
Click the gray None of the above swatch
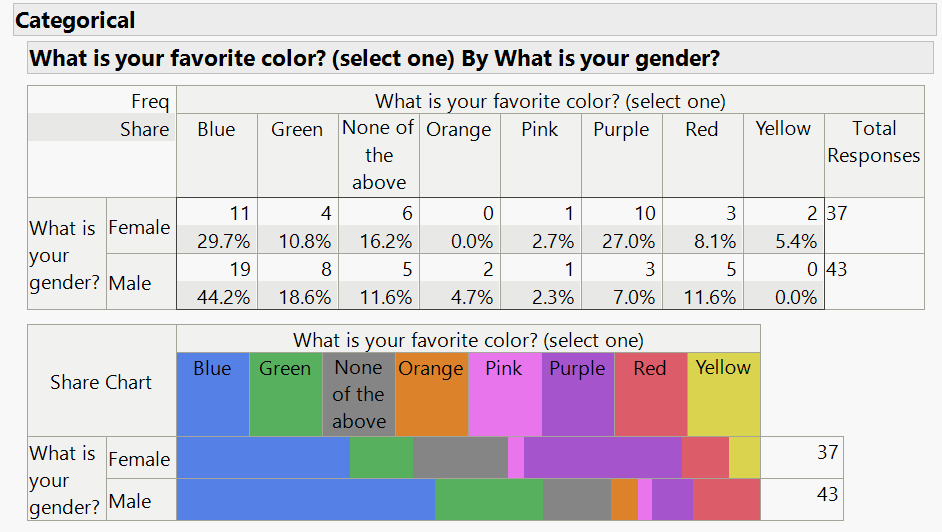[358, 394]
